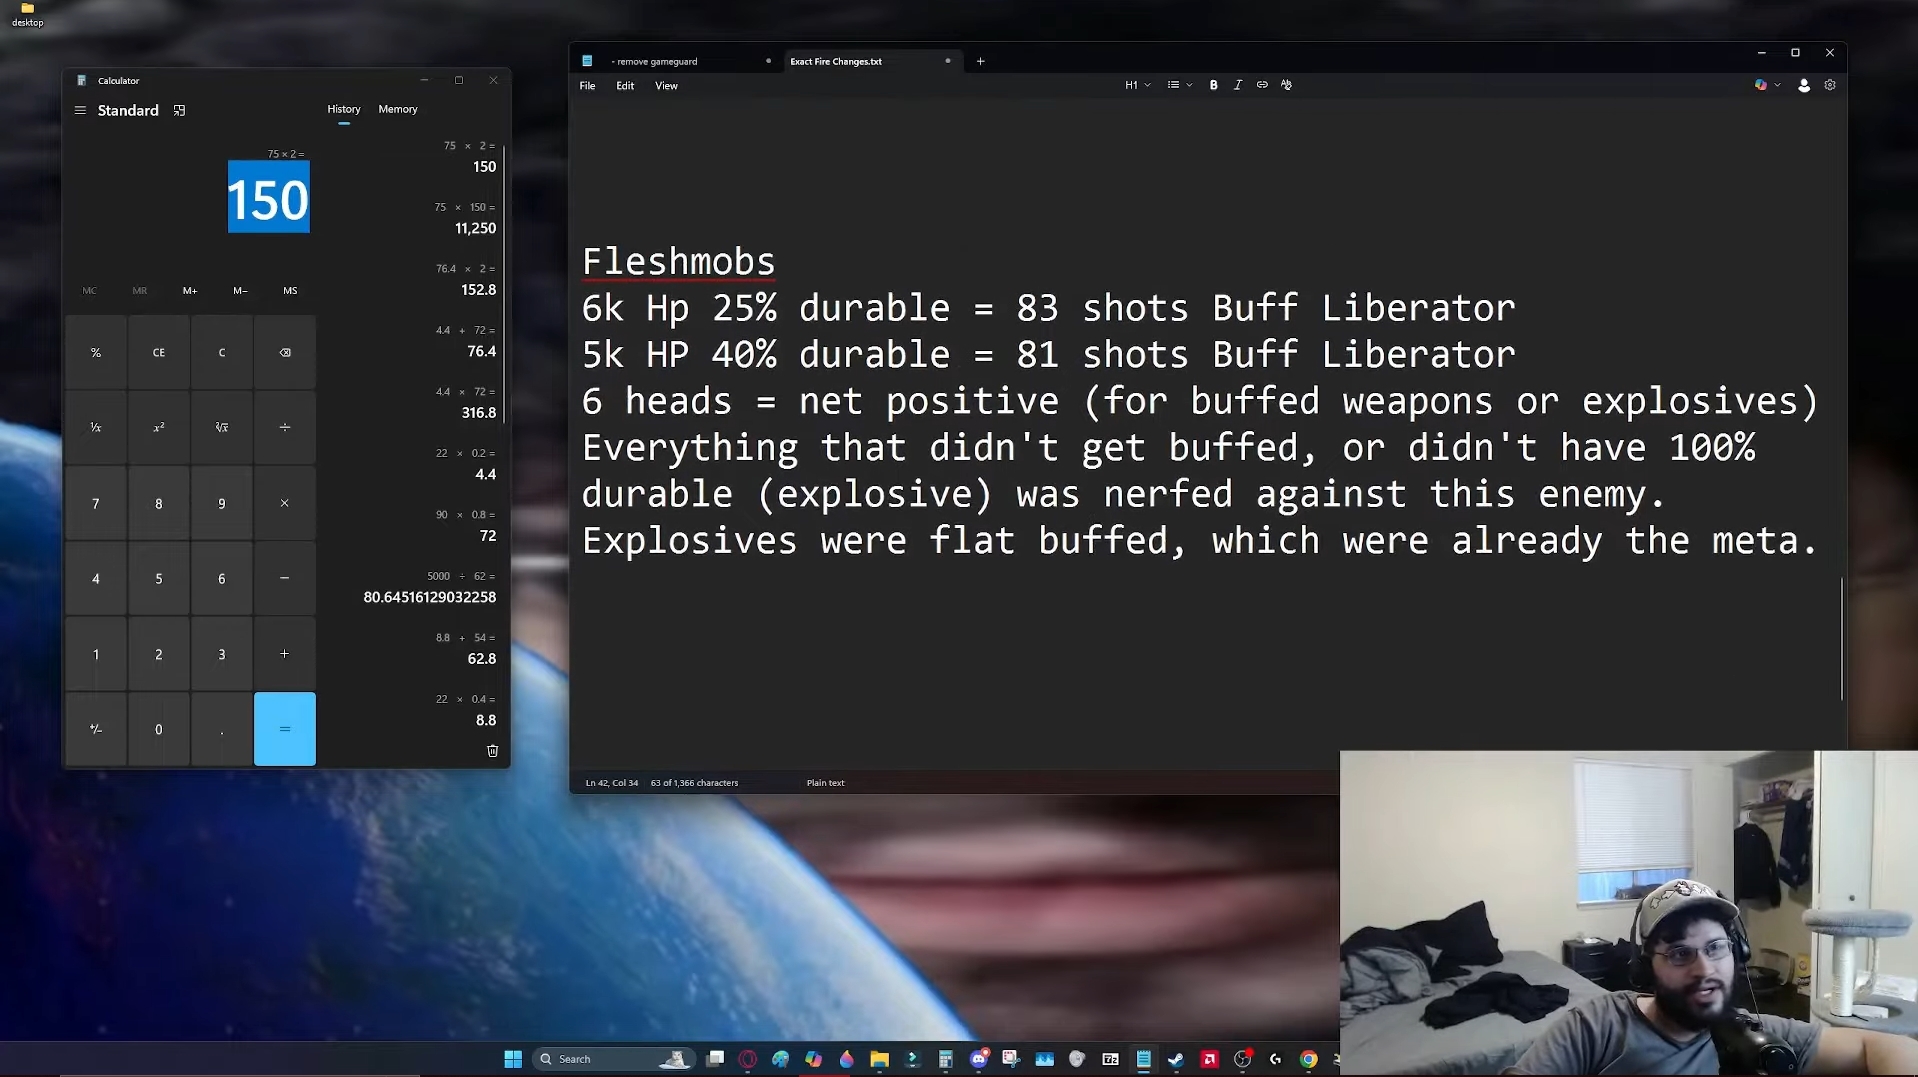Click the backspace key in Calculator
This screenshot has height=1077, width=1918.
click(285, 352)
